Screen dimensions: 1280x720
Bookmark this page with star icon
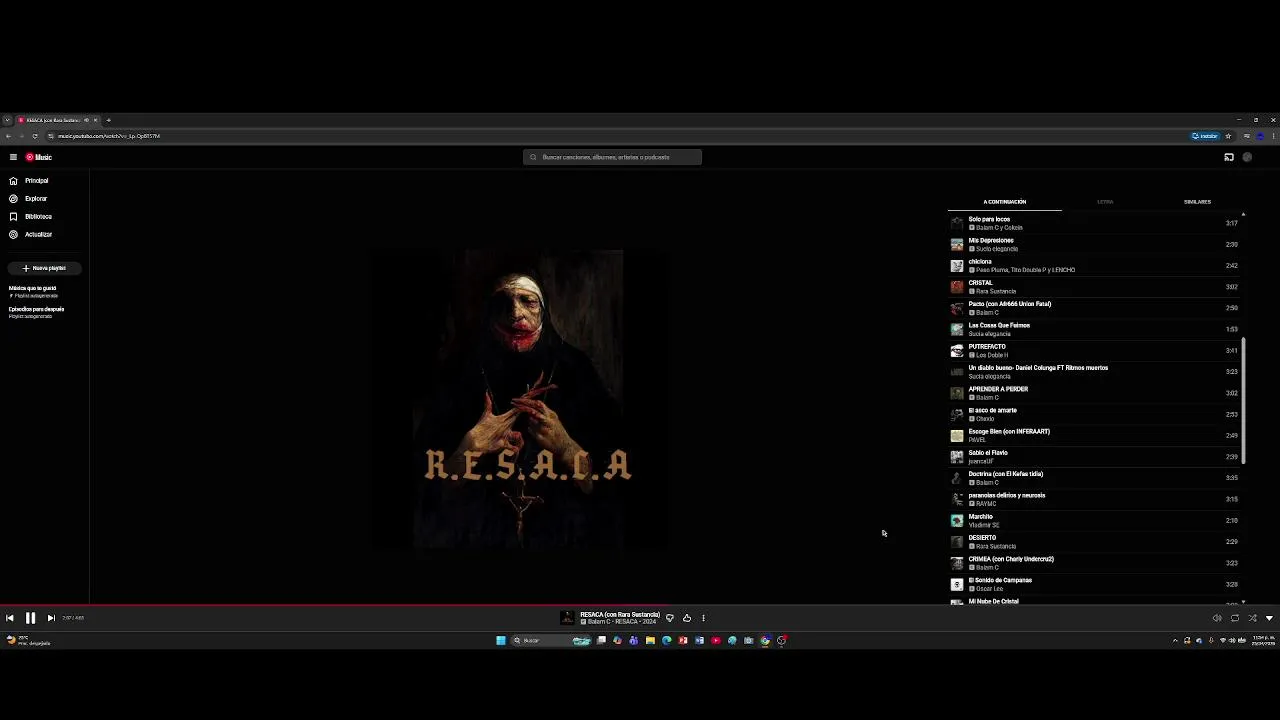coord(1228,136)
